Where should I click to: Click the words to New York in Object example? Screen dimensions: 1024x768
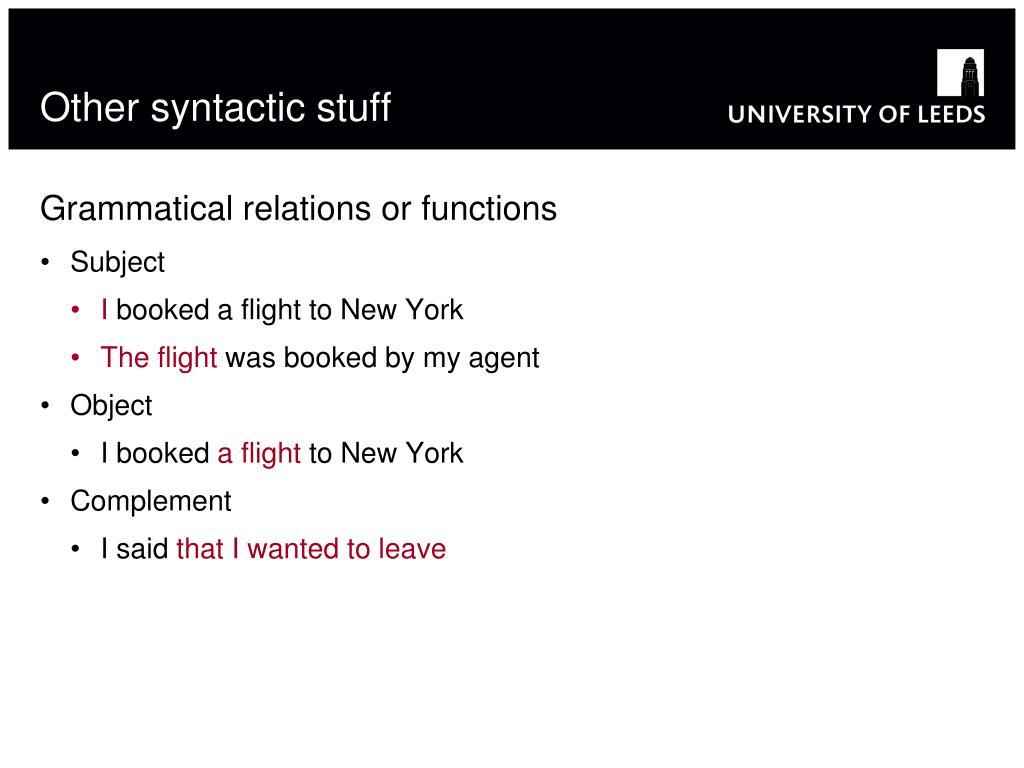click(x=386, y=453)
